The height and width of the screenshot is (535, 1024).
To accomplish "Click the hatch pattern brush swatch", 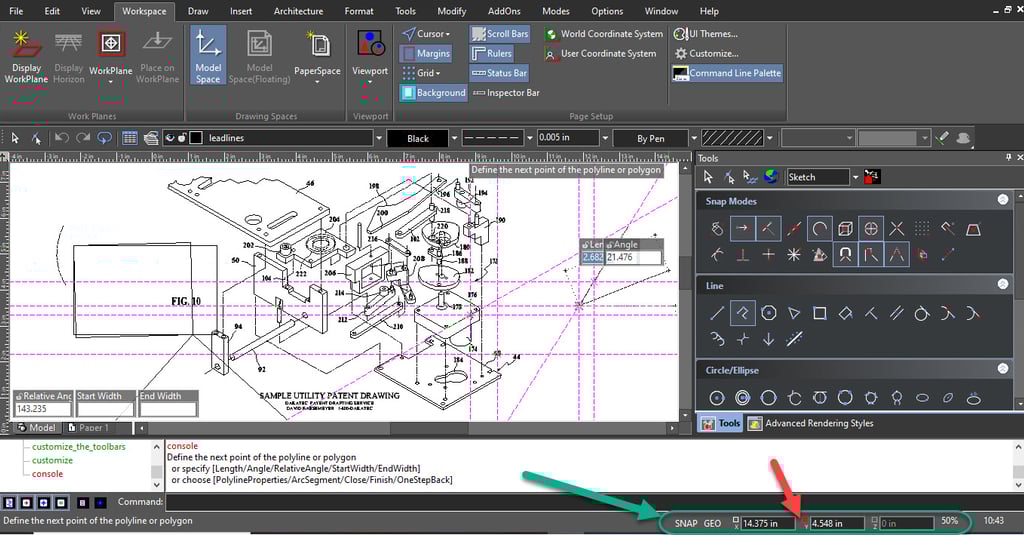I will pos(732,138).
